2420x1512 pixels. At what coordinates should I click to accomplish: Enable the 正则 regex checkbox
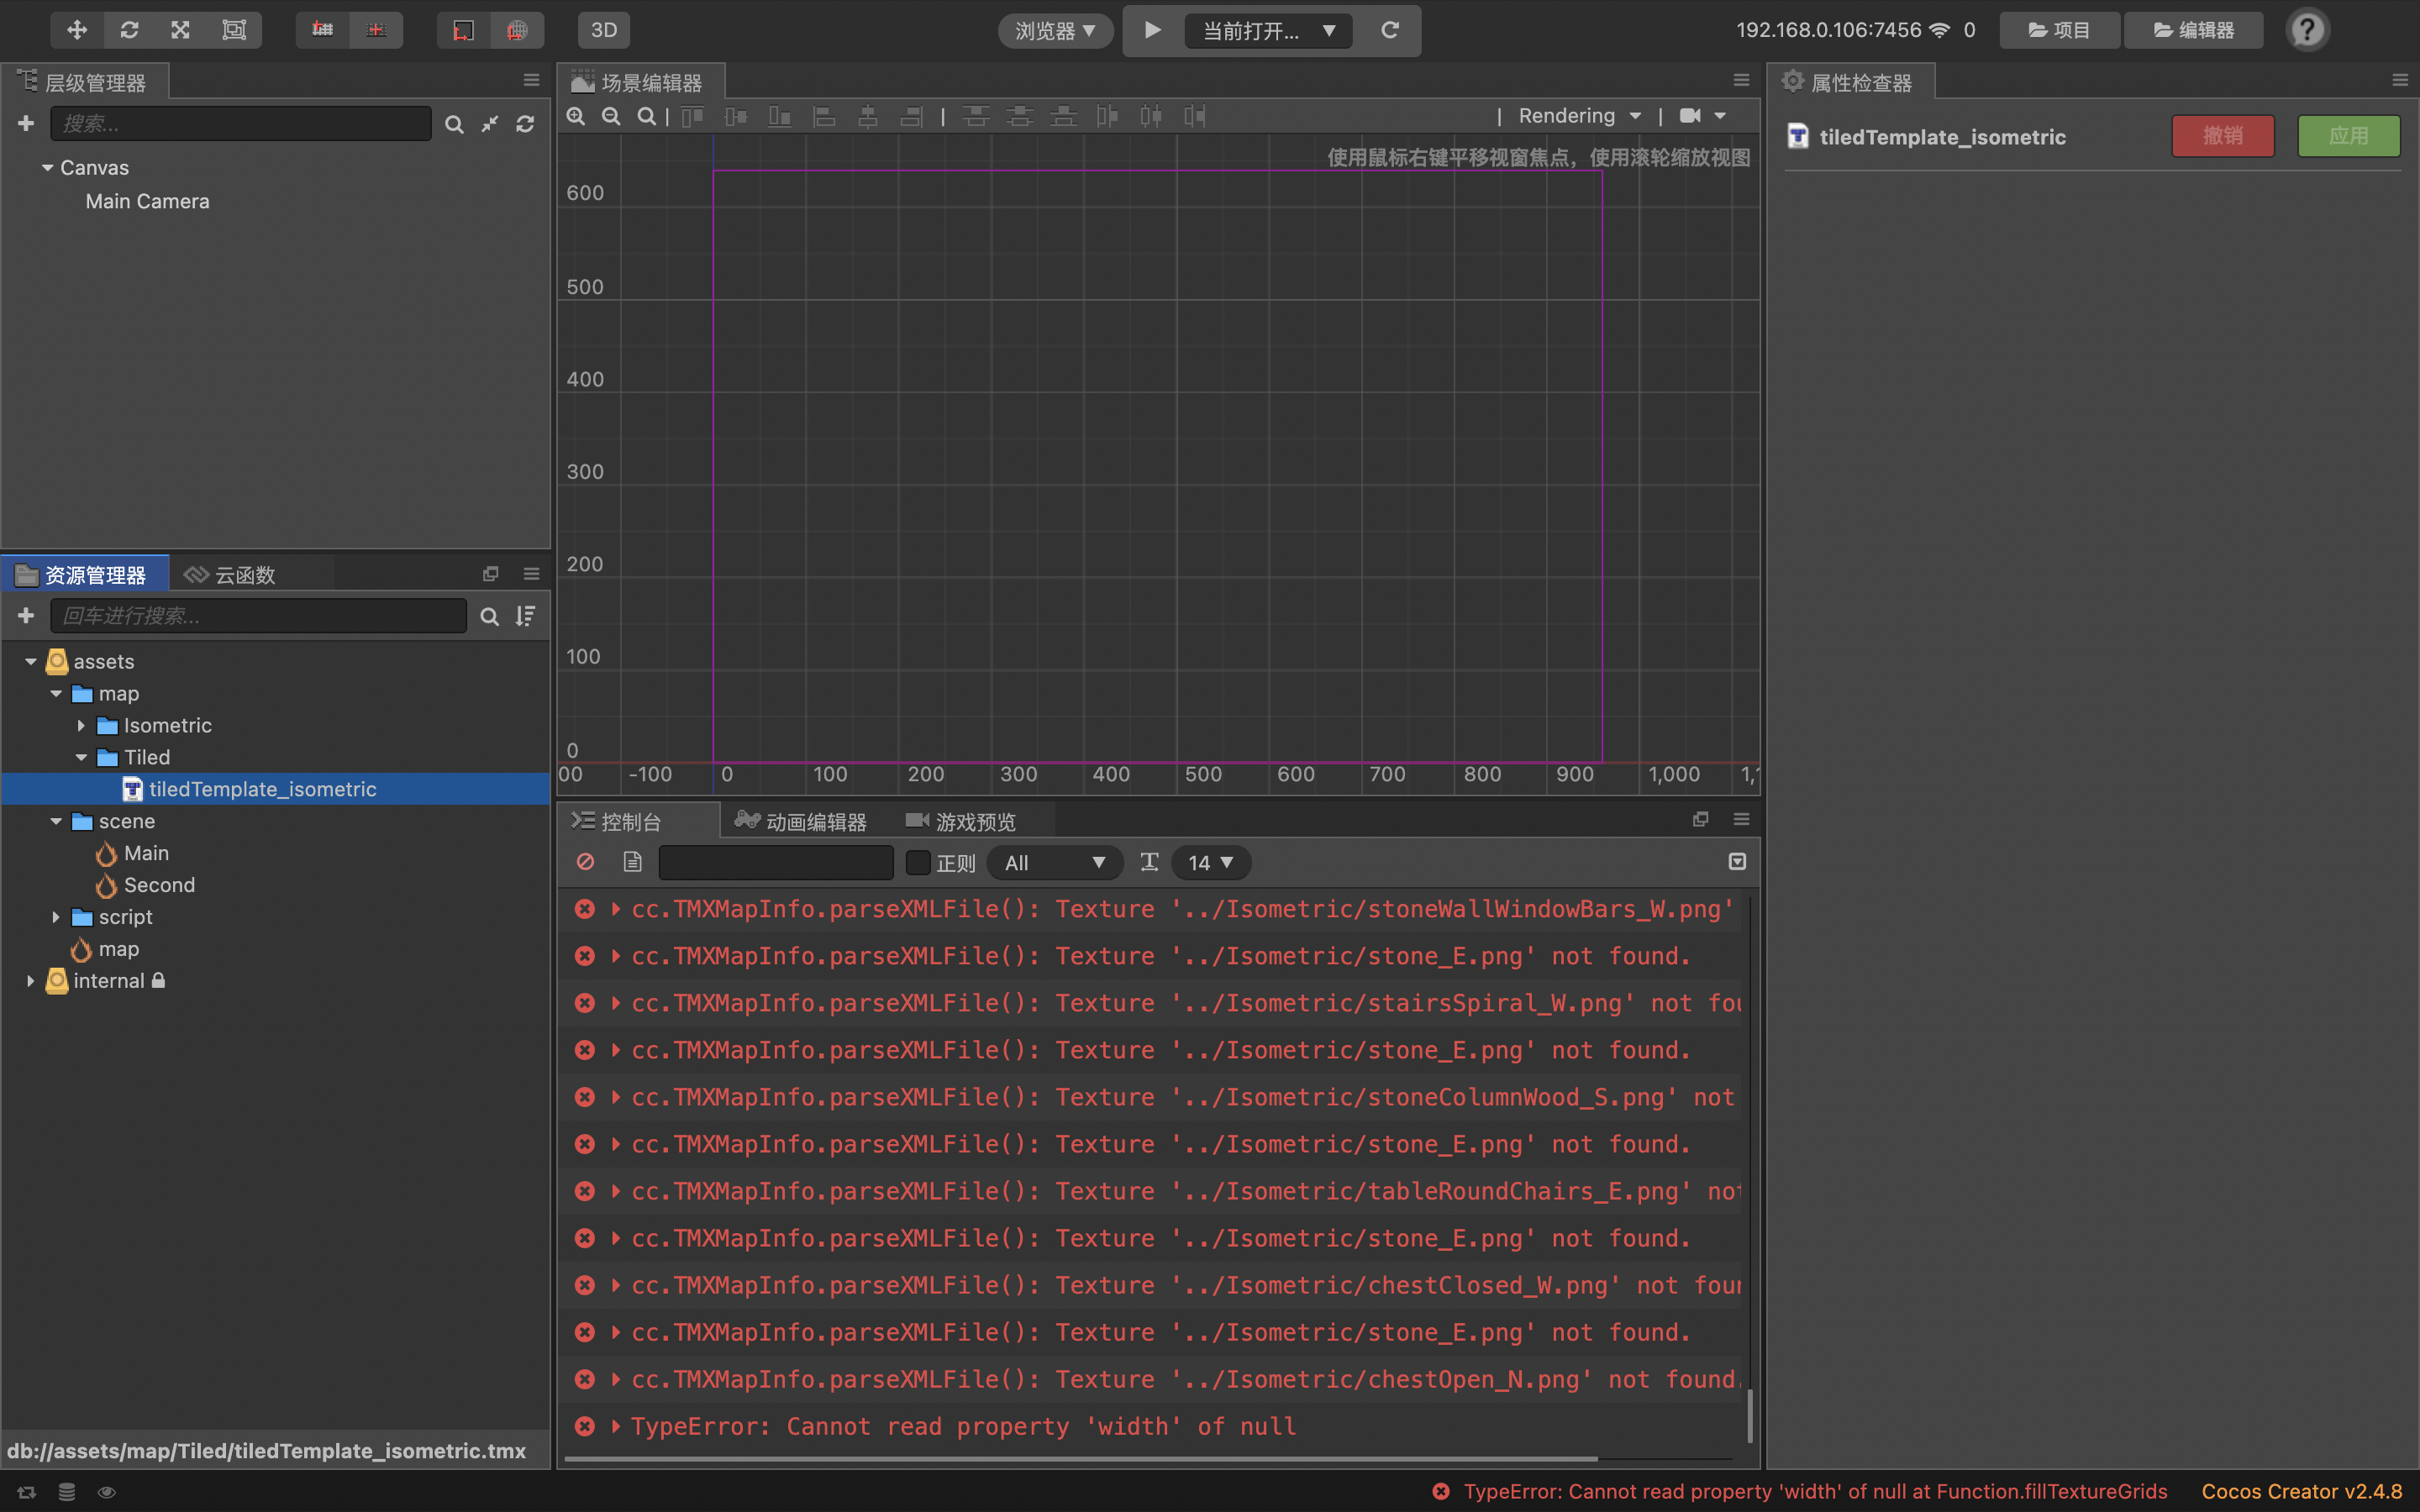[917, 862]
